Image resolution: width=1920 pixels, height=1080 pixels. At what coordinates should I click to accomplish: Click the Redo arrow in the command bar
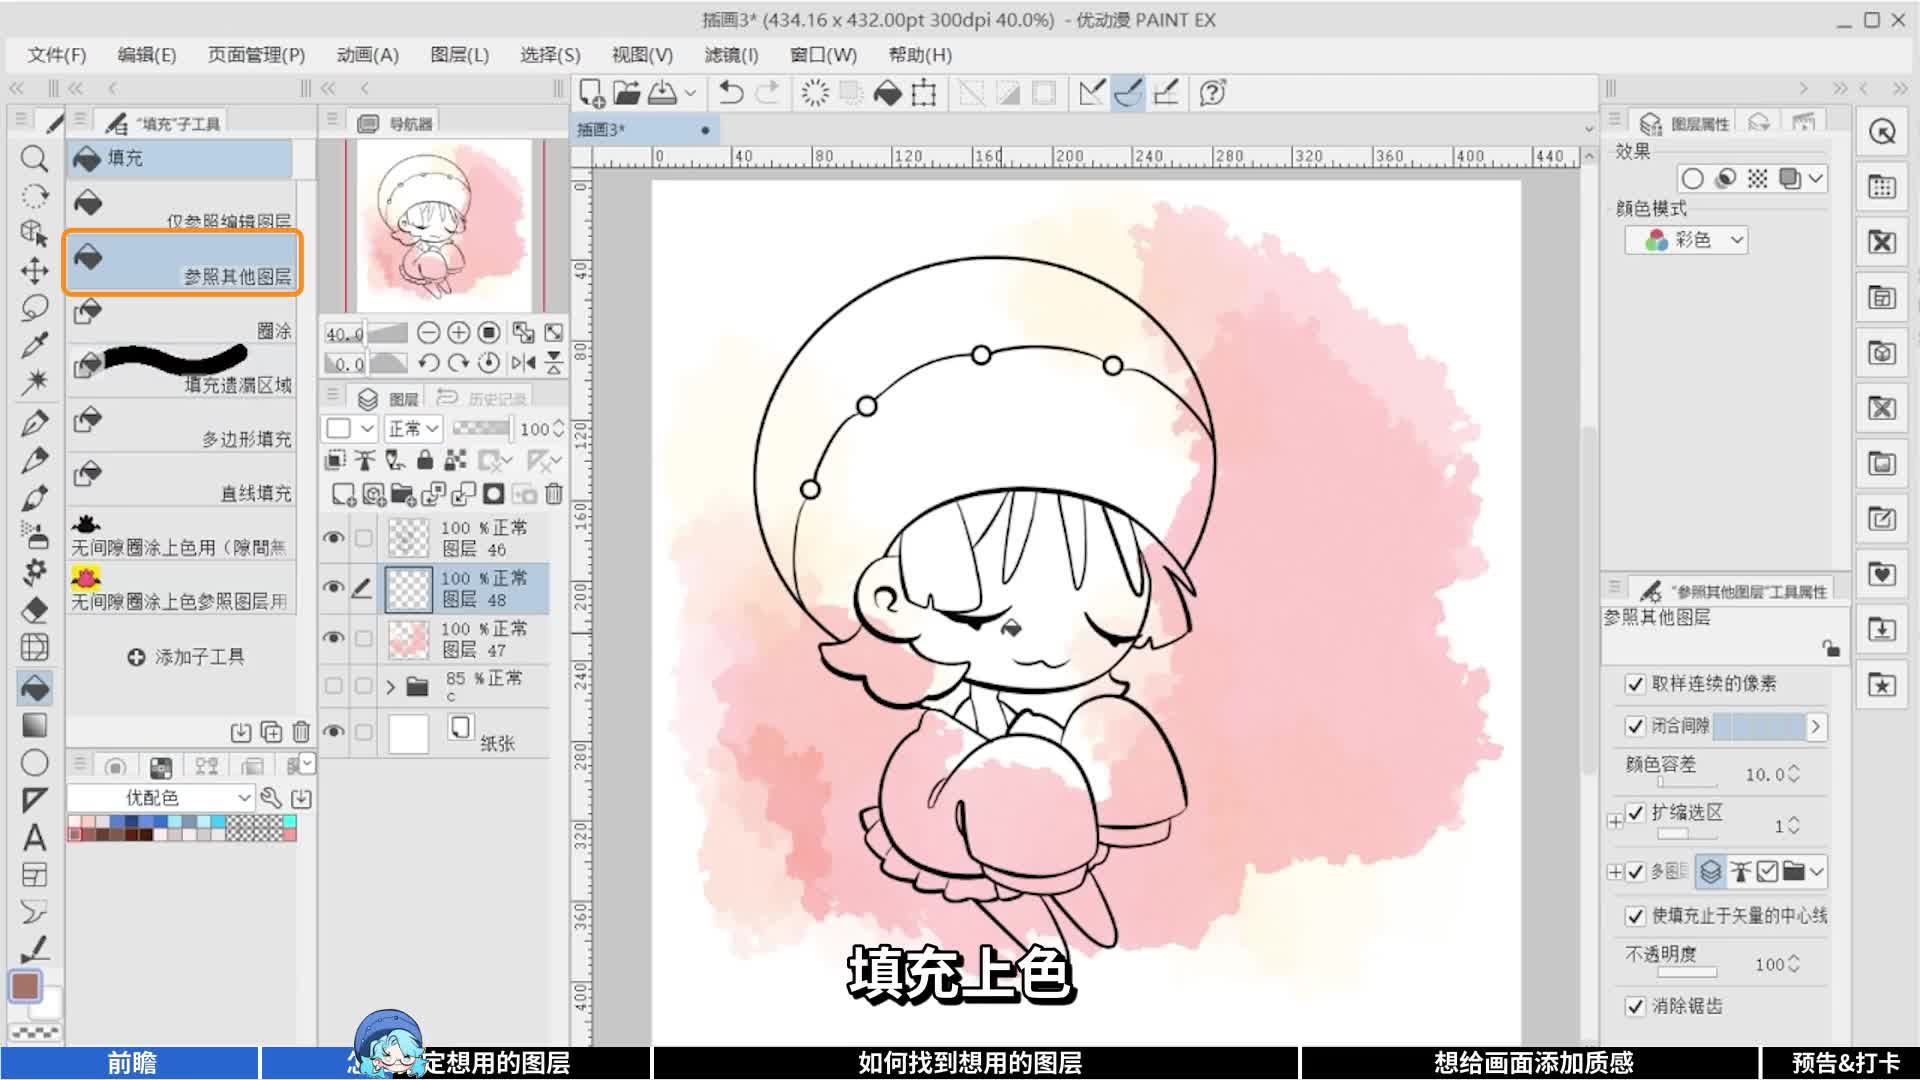[768, 93]
